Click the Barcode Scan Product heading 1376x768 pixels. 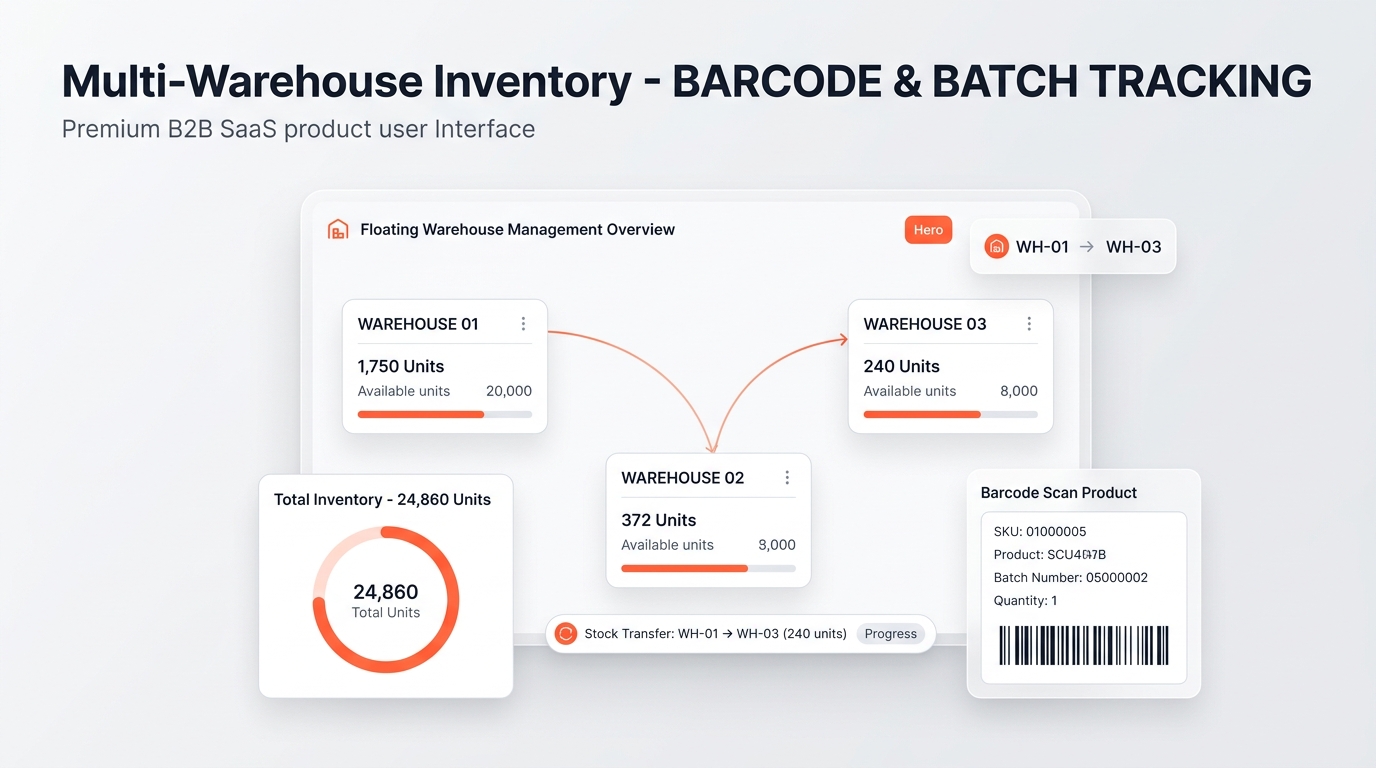coord(1059,492)
